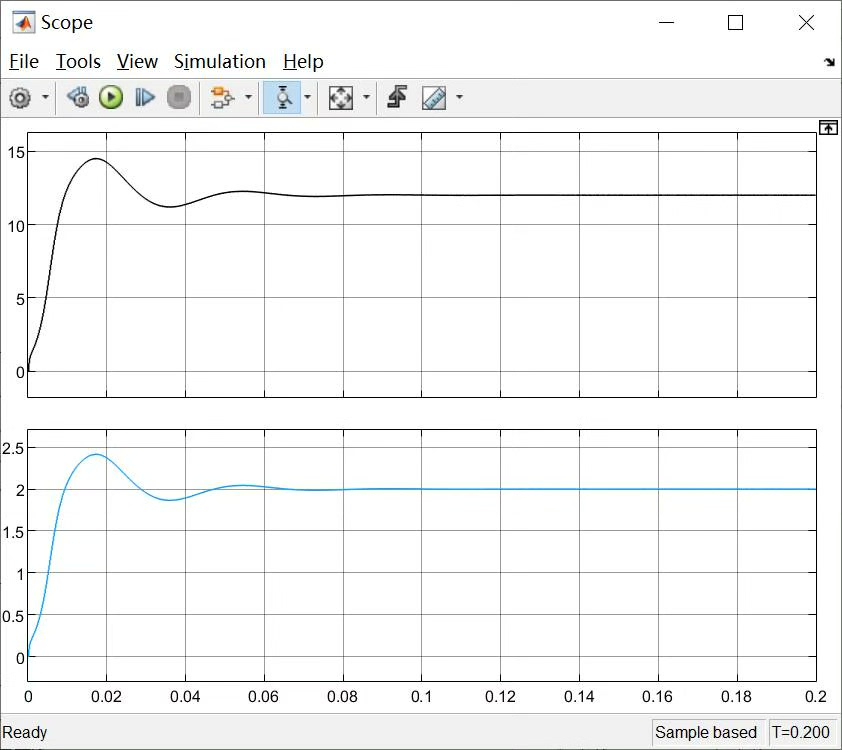The width and height of the screenshot is (842, 750).
Task: Click the Step Back button
Action: (x=78, y=98)
